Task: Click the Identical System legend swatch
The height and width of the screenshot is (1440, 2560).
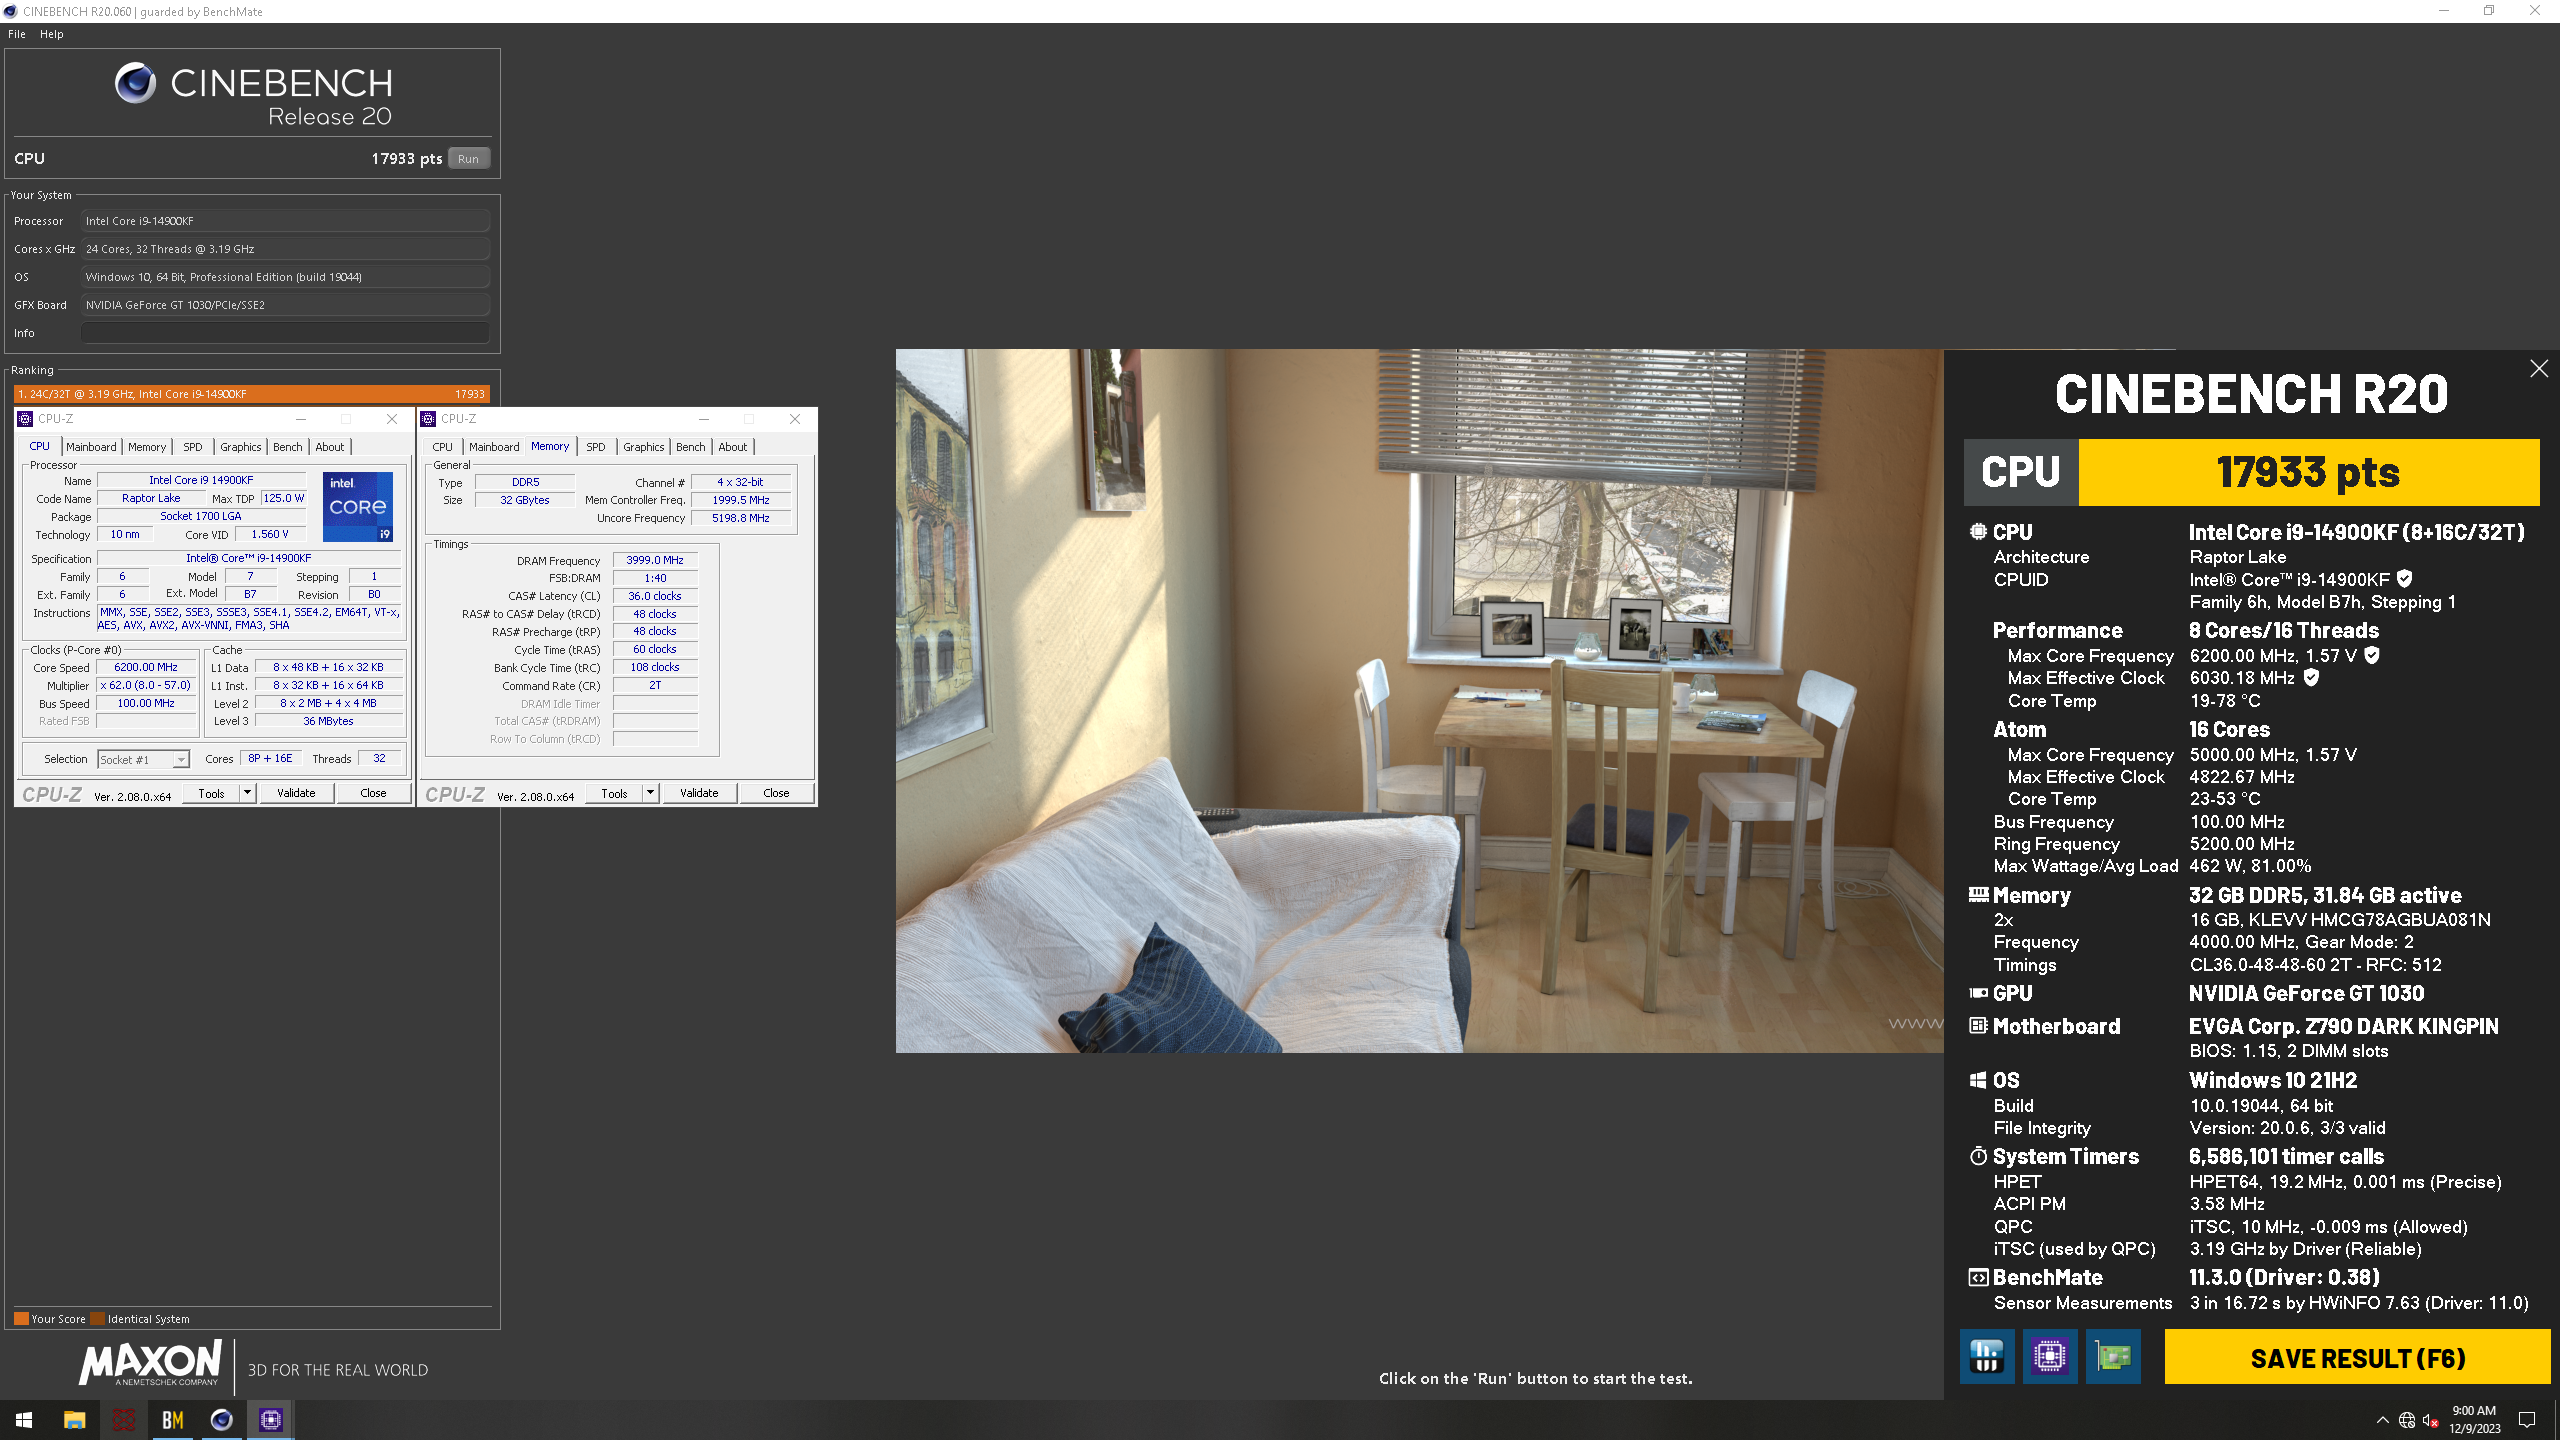Action: point(97,1318)
